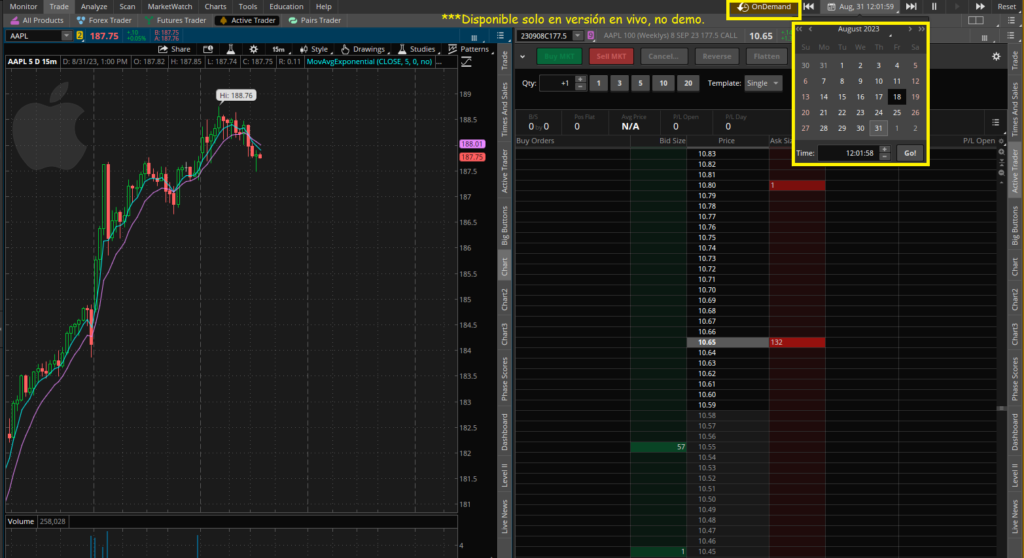The width and height of the screenshot is (1024, 558).
Task: Expand the AAPL symbol dropdown
Action: tap(67, 36)
